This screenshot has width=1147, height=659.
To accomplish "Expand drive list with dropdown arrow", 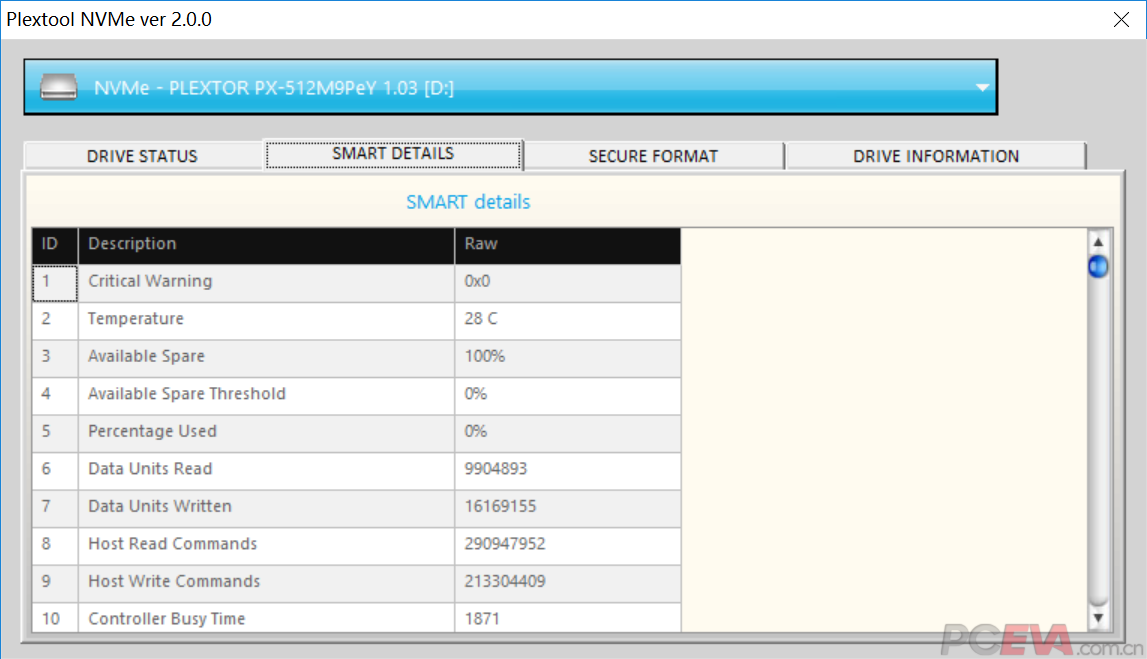I will coord(982,88).
